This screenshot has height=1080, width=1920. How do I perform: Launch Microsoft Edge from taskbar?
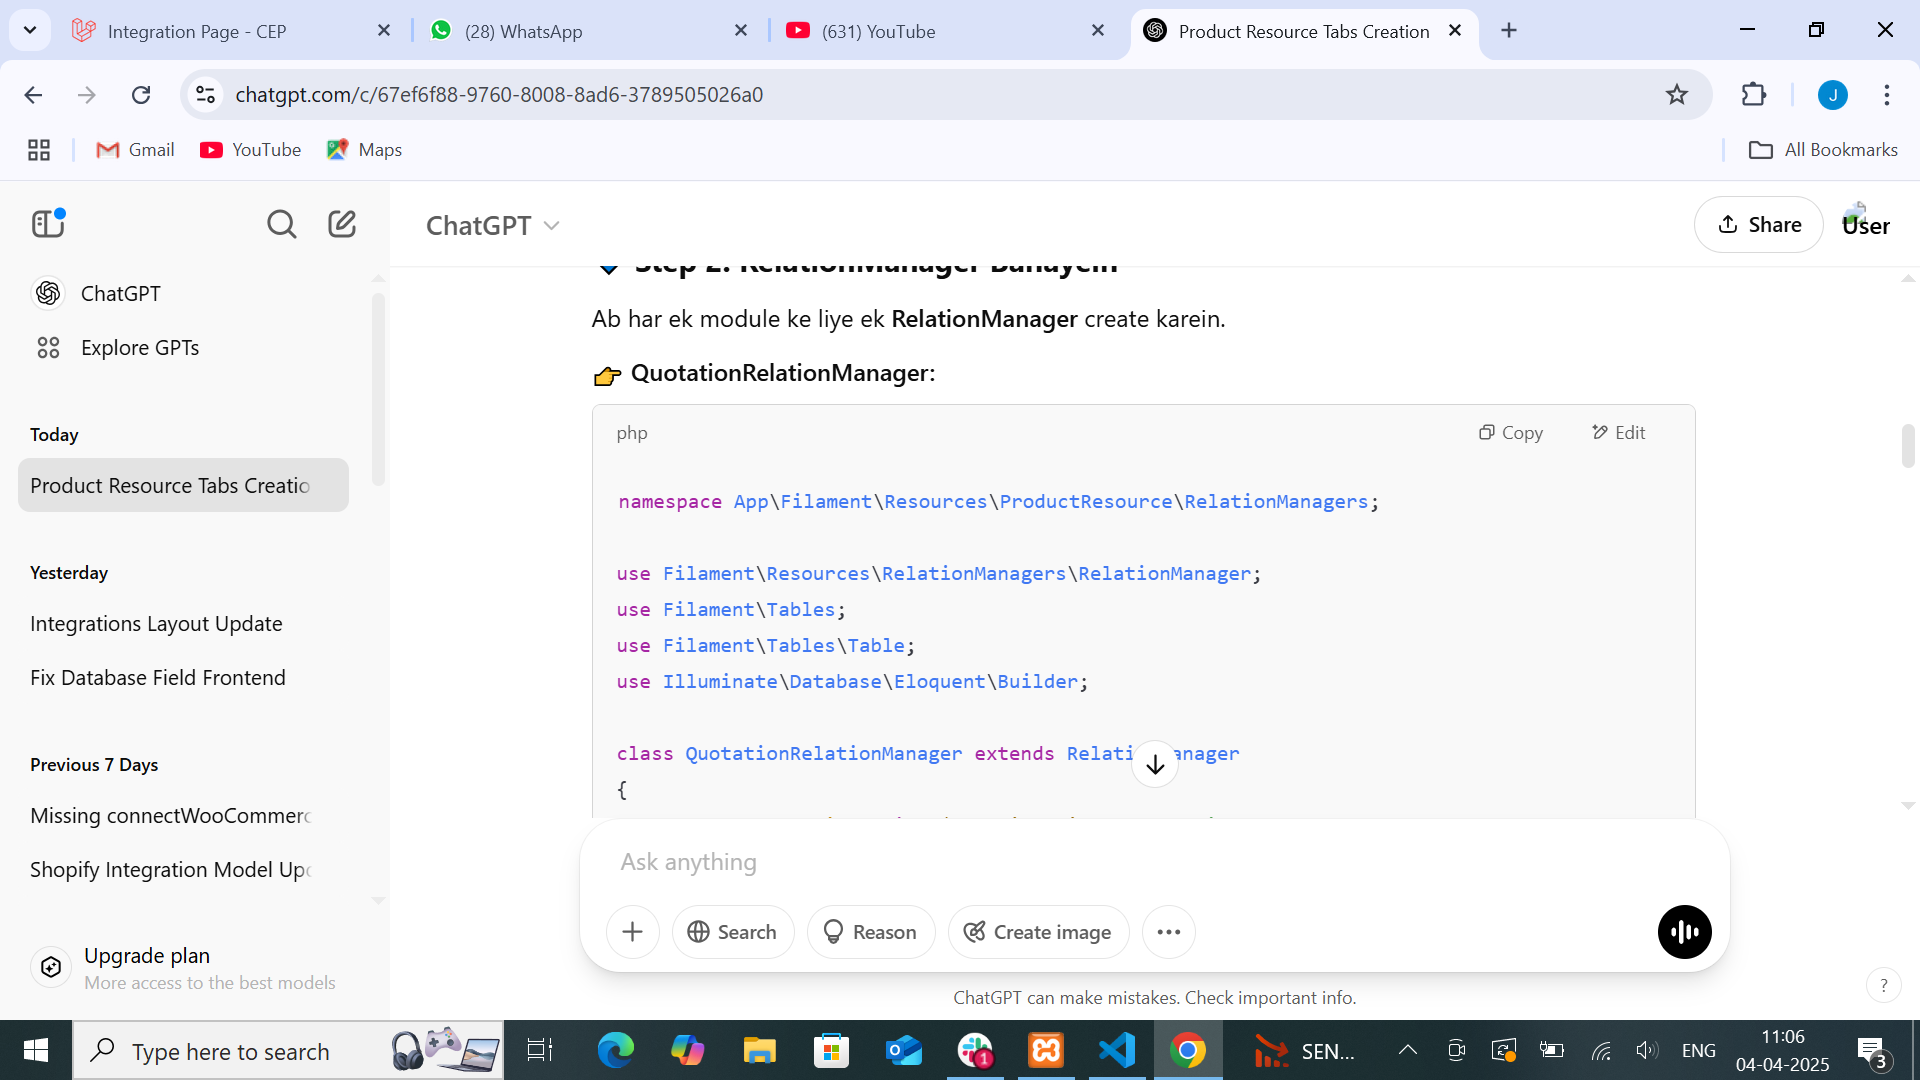click(616, 1050)
